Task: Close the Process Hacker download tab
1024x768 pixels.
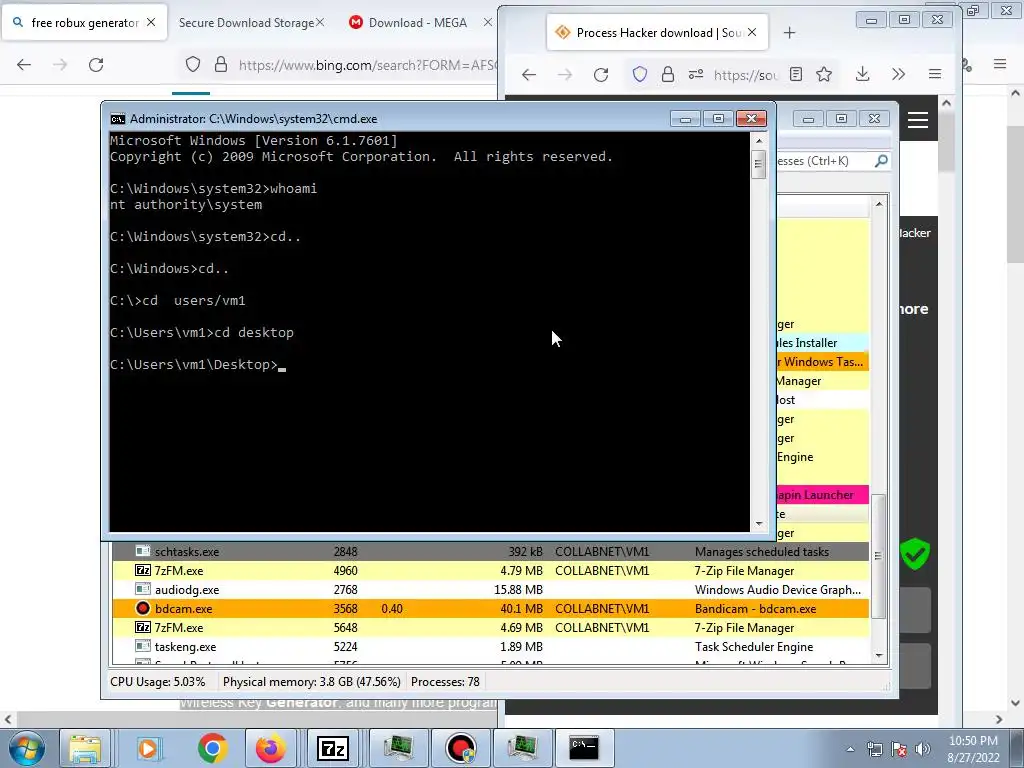Action: (752, 32)
